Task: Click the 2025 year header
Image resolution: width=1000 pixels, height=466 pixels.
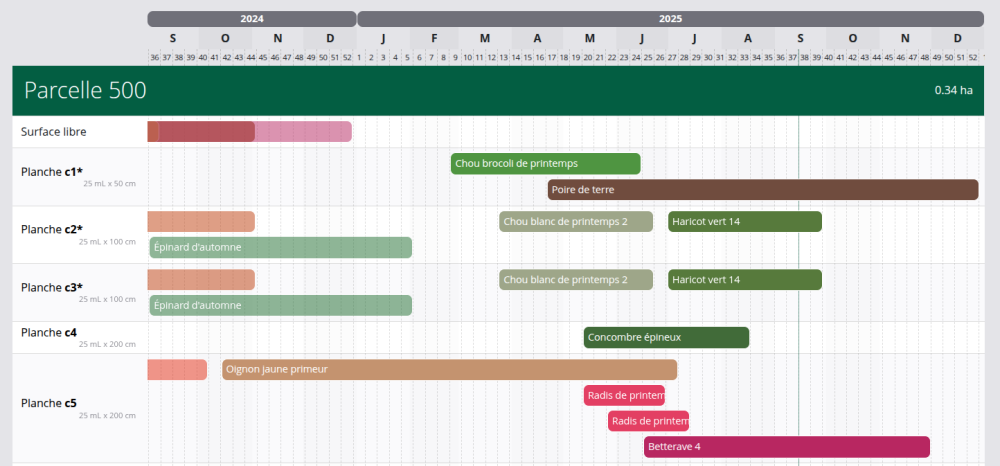Action: pos(670,19)
